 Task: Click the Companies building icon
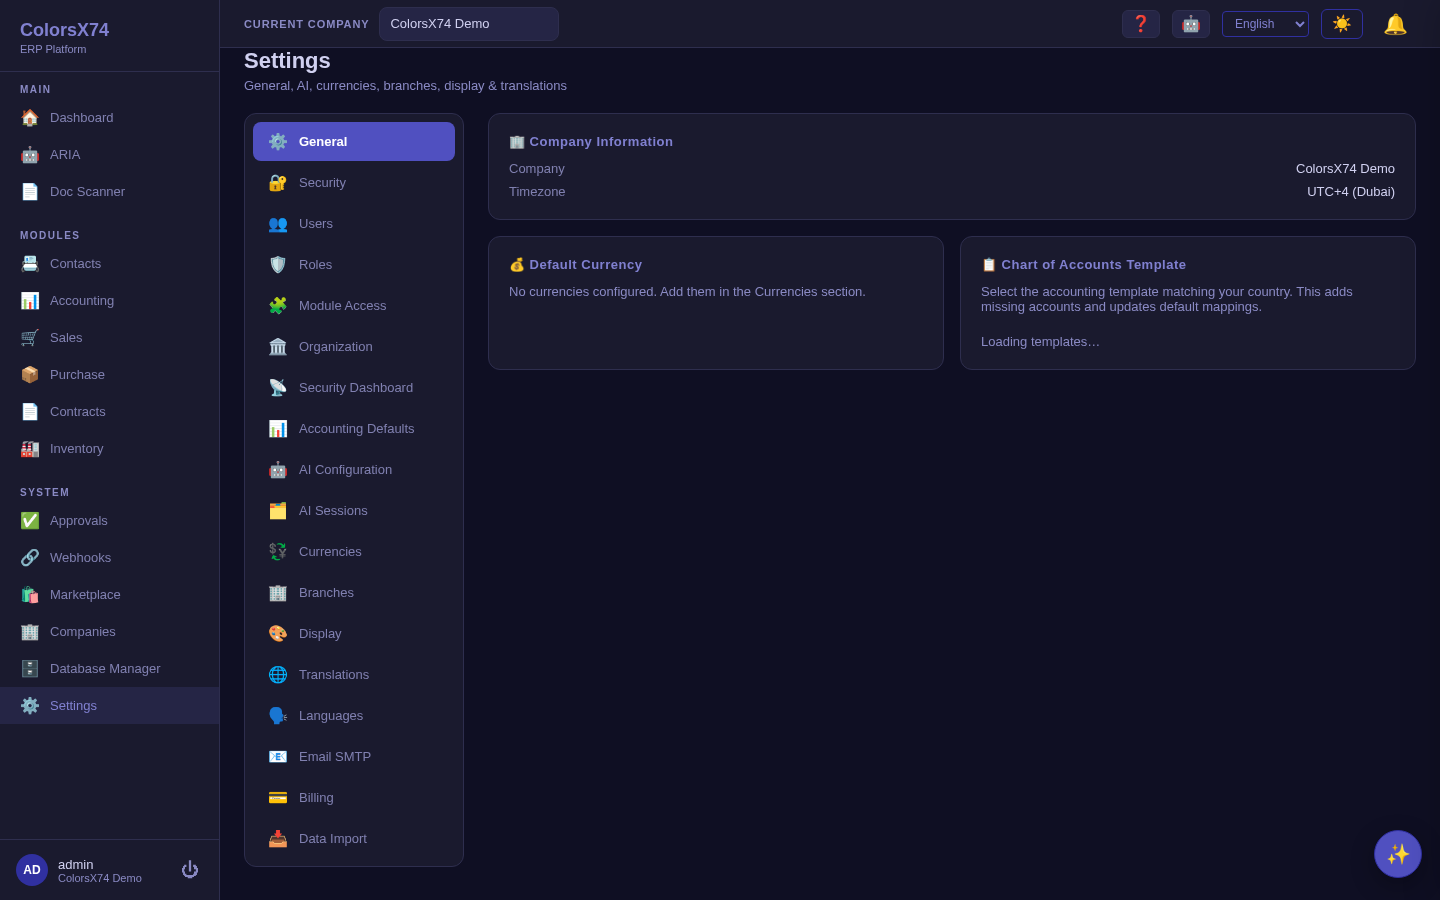point(30,632)
